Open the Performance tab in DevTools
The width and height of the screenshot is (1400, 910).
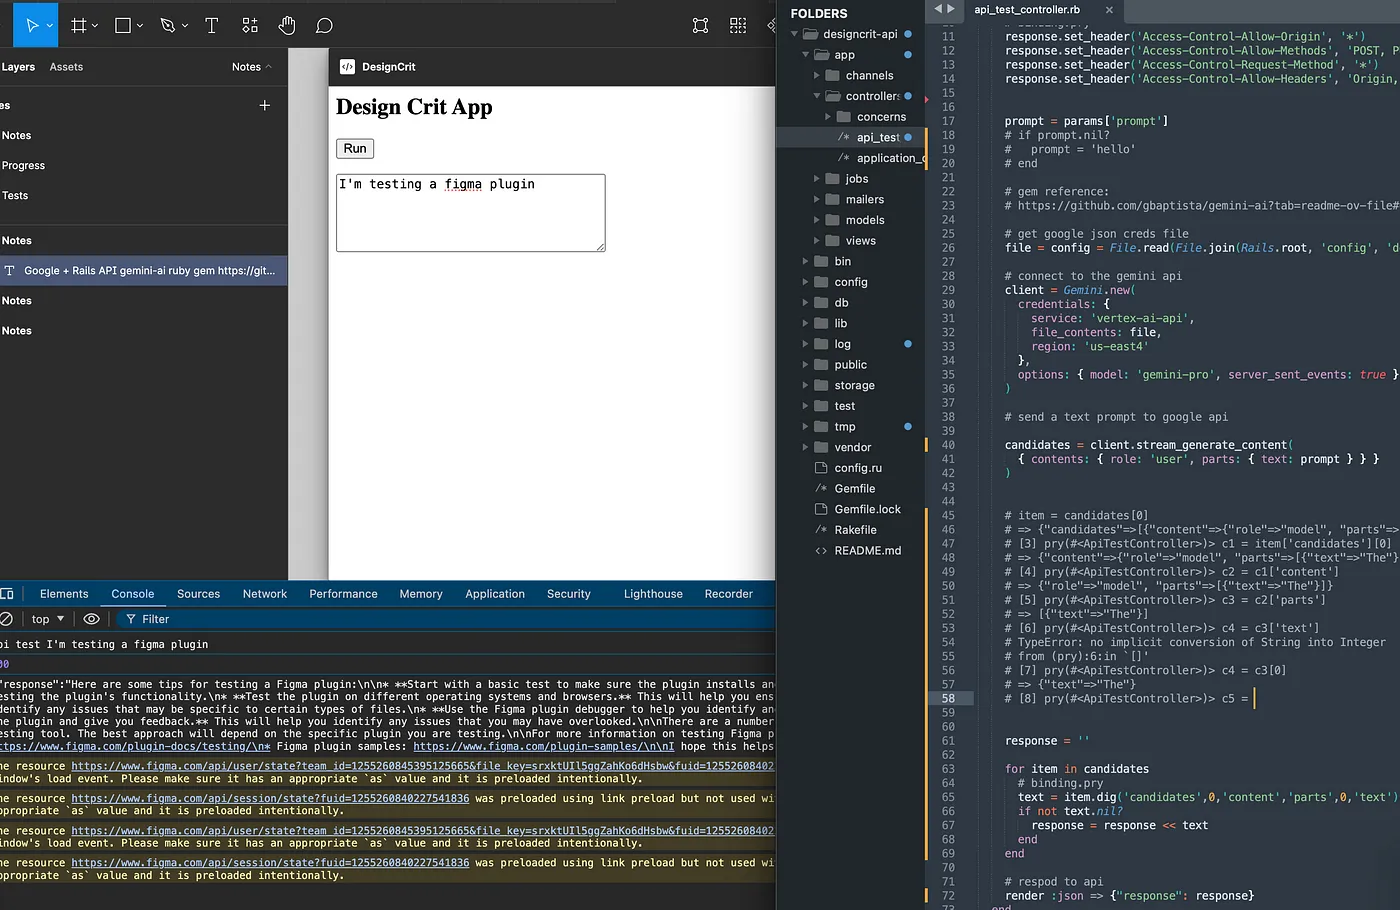[x=343, y=594]
